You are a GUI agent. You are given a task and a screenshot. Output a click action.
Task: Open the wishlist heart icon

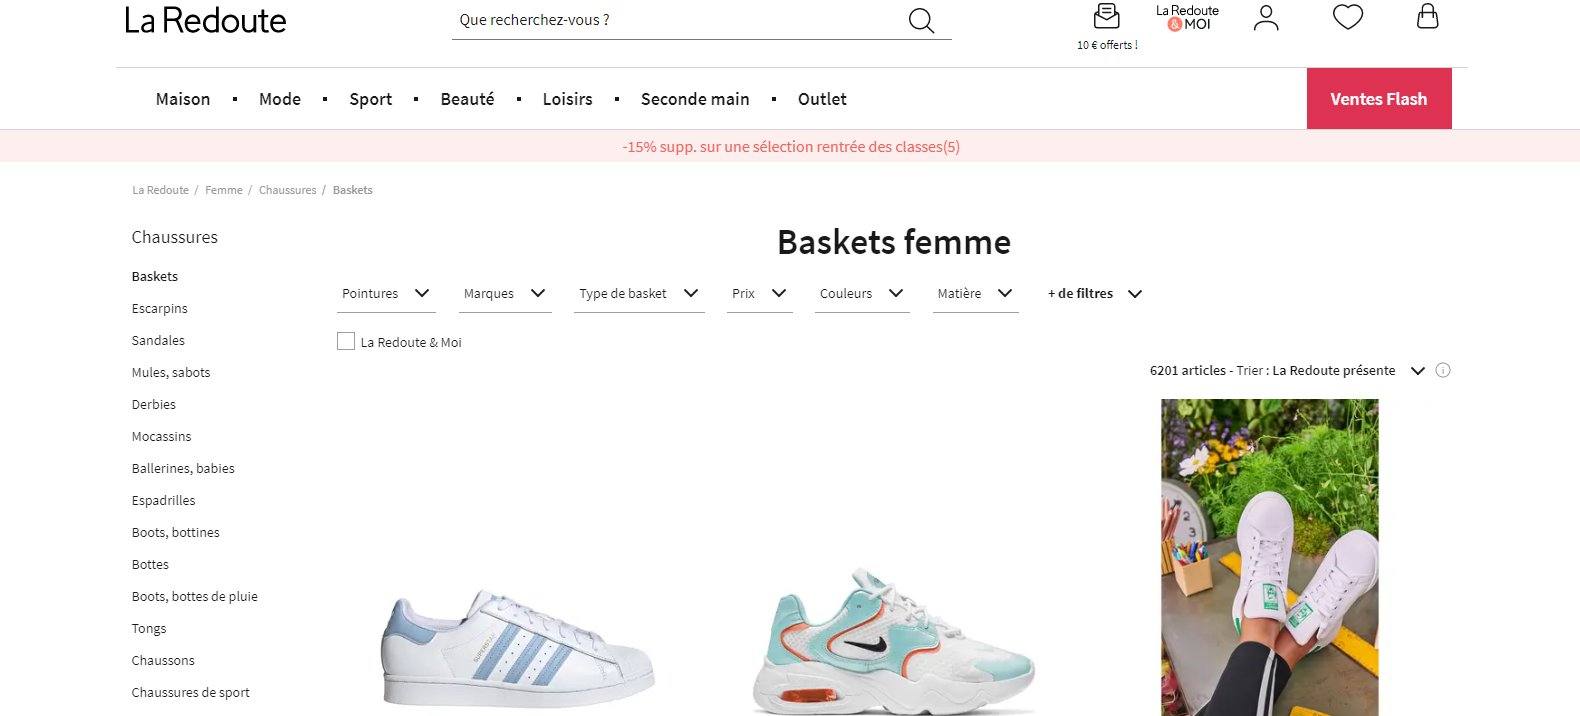(x=1347, y=17)
